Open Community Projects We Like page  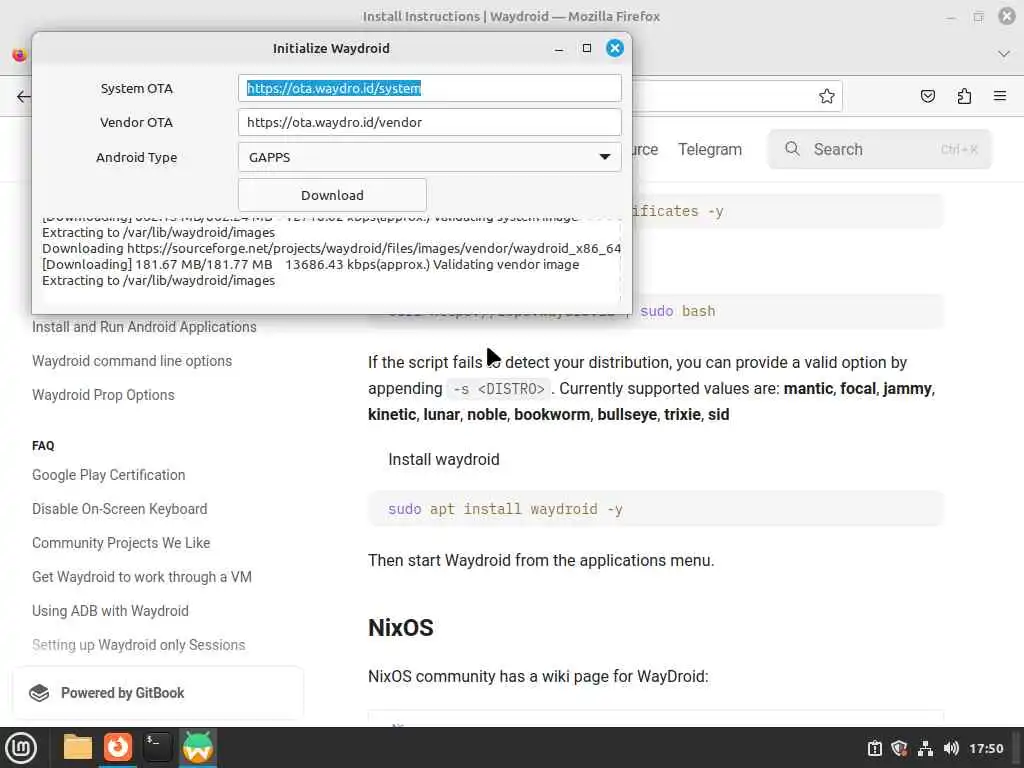pos(121,543)
